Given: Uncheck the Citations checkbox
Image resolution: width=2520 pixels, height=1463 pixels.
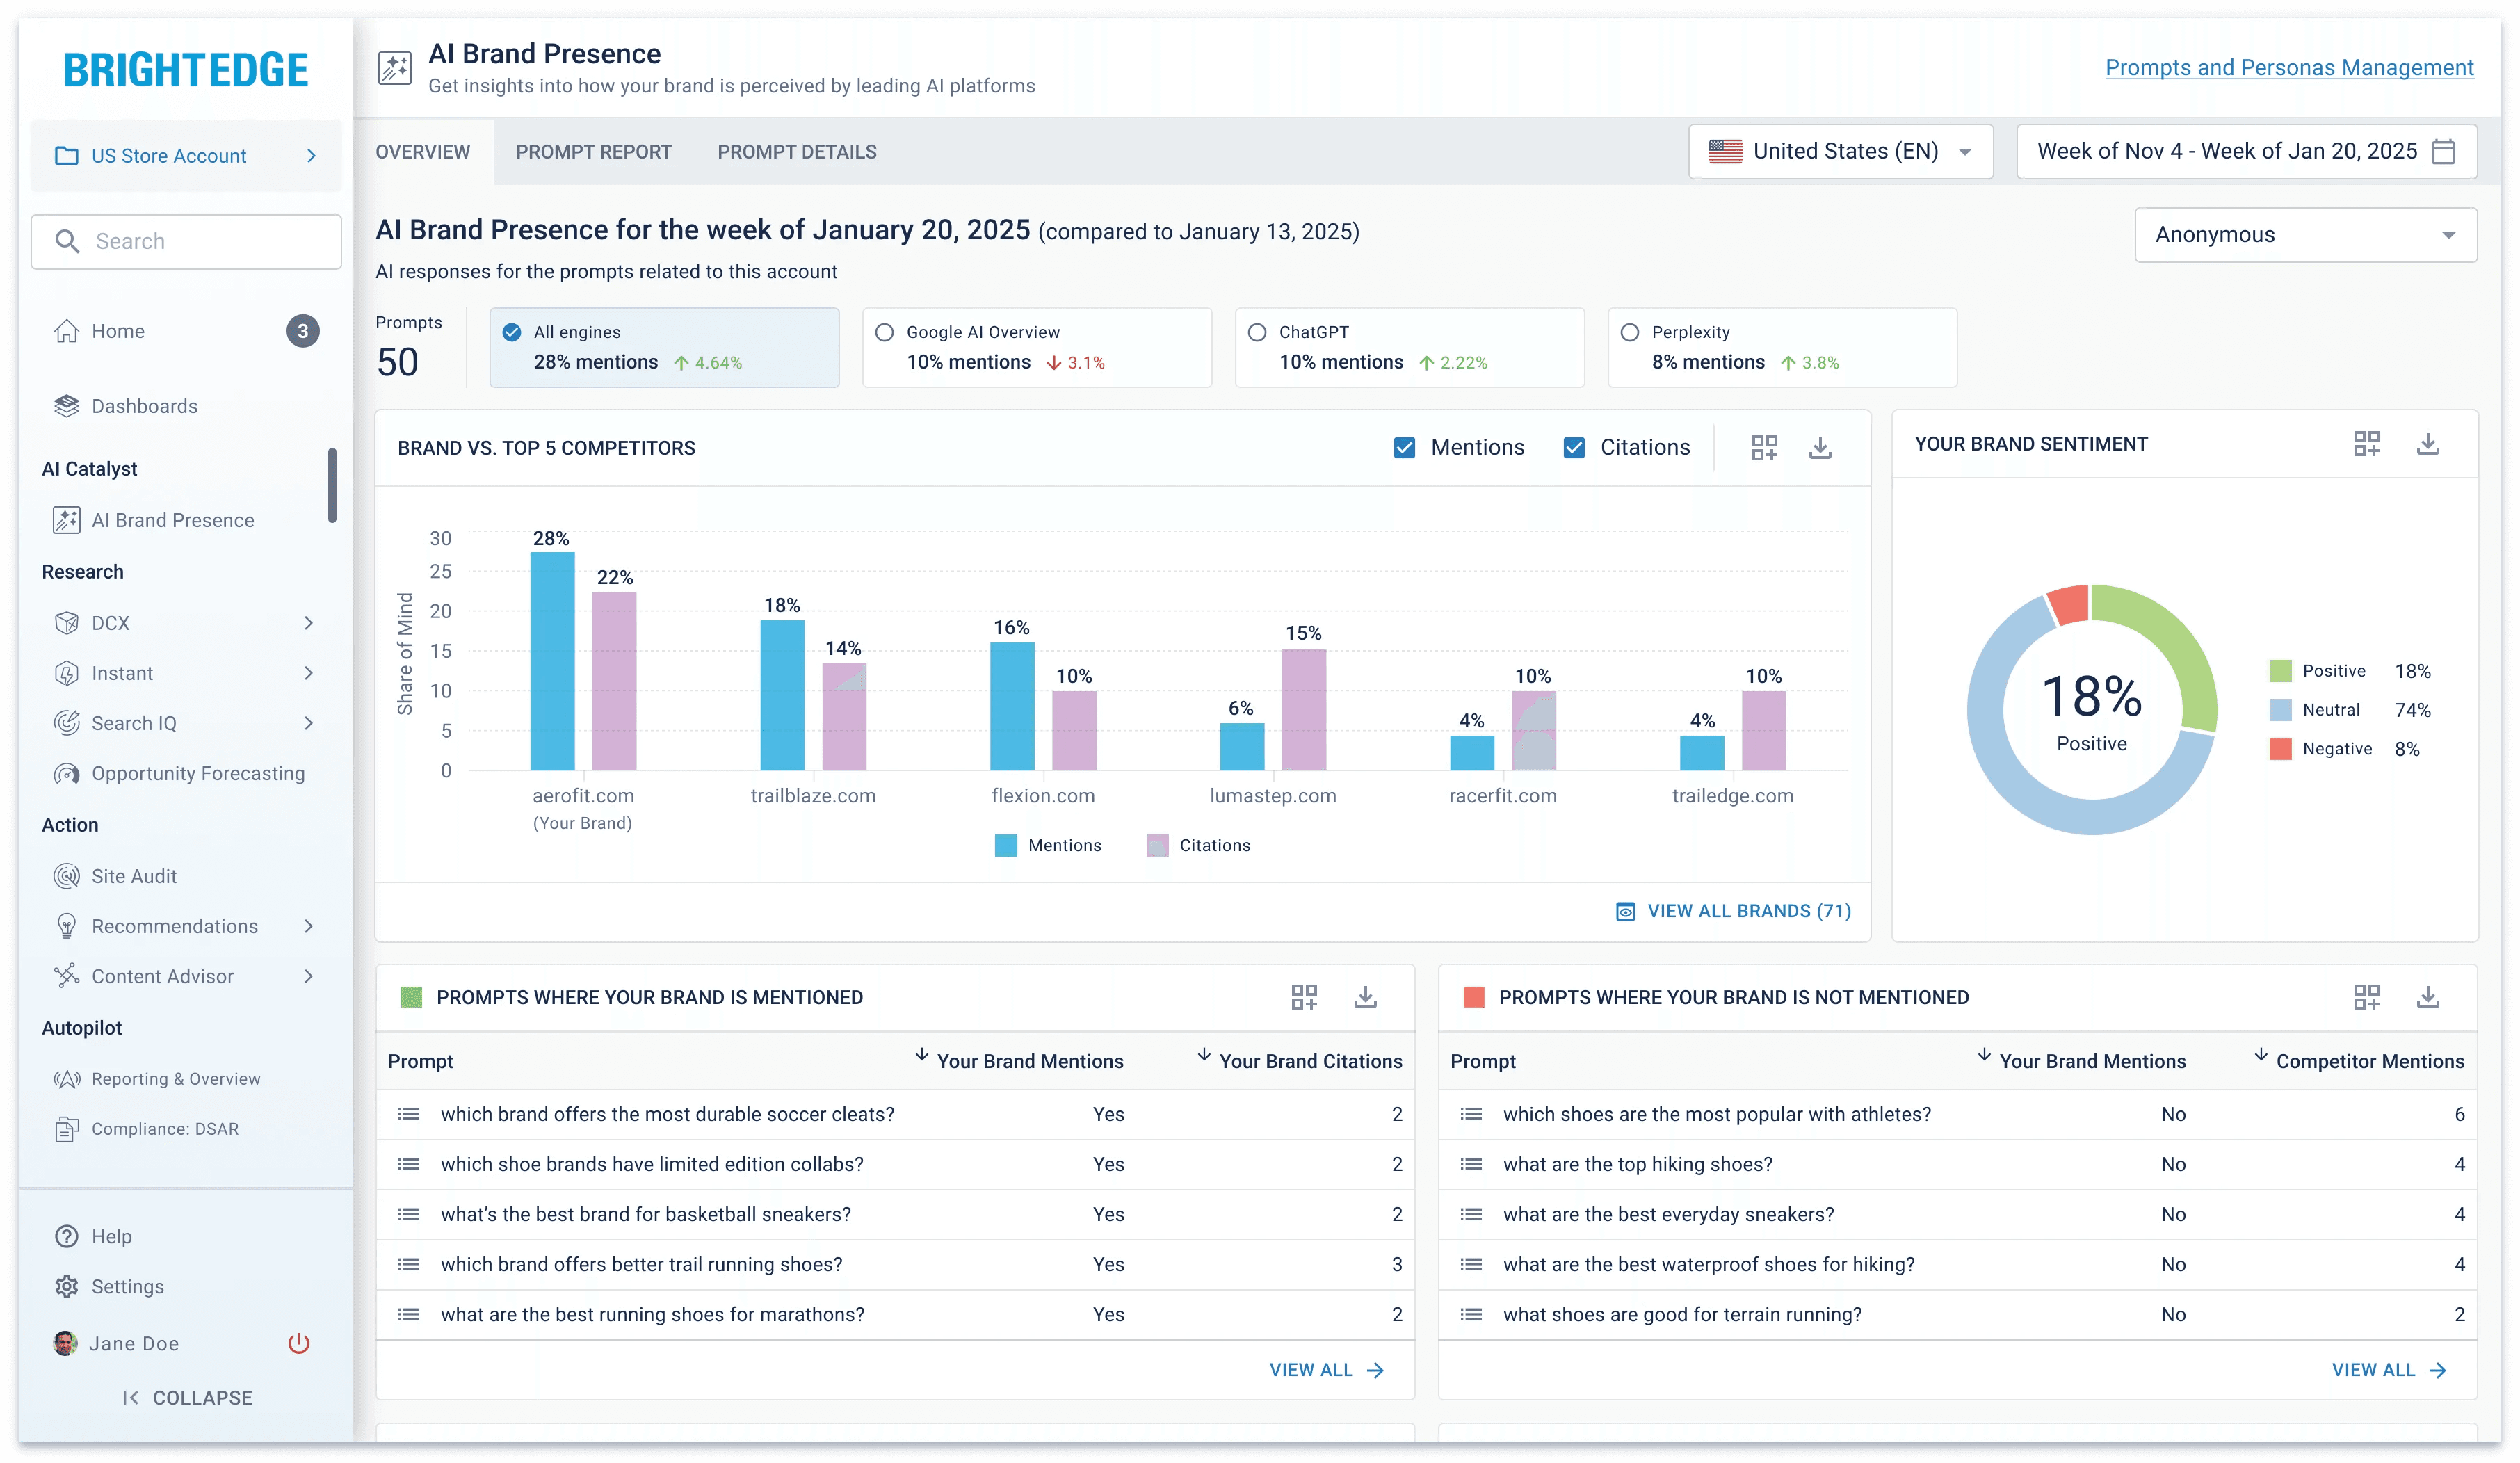Looking at the screenshot, I should (1574, 447).
